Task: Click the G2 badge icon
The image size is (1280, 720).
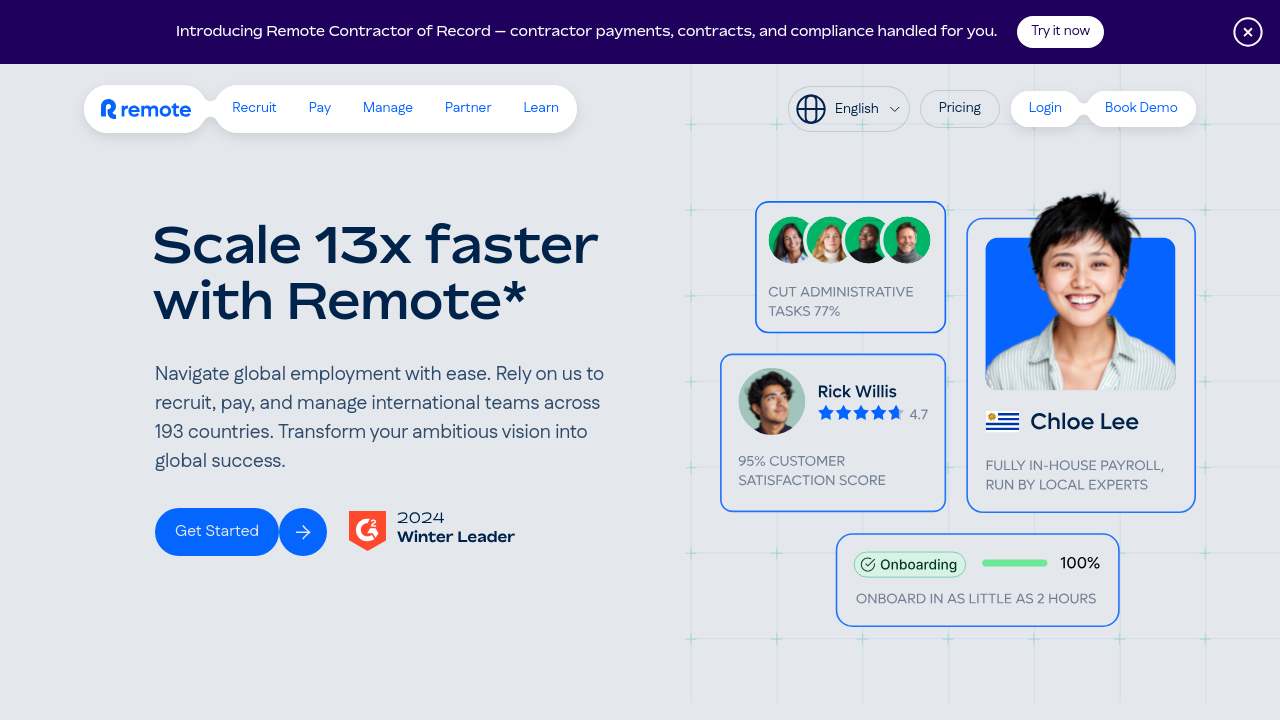Action: coord(367,530)
